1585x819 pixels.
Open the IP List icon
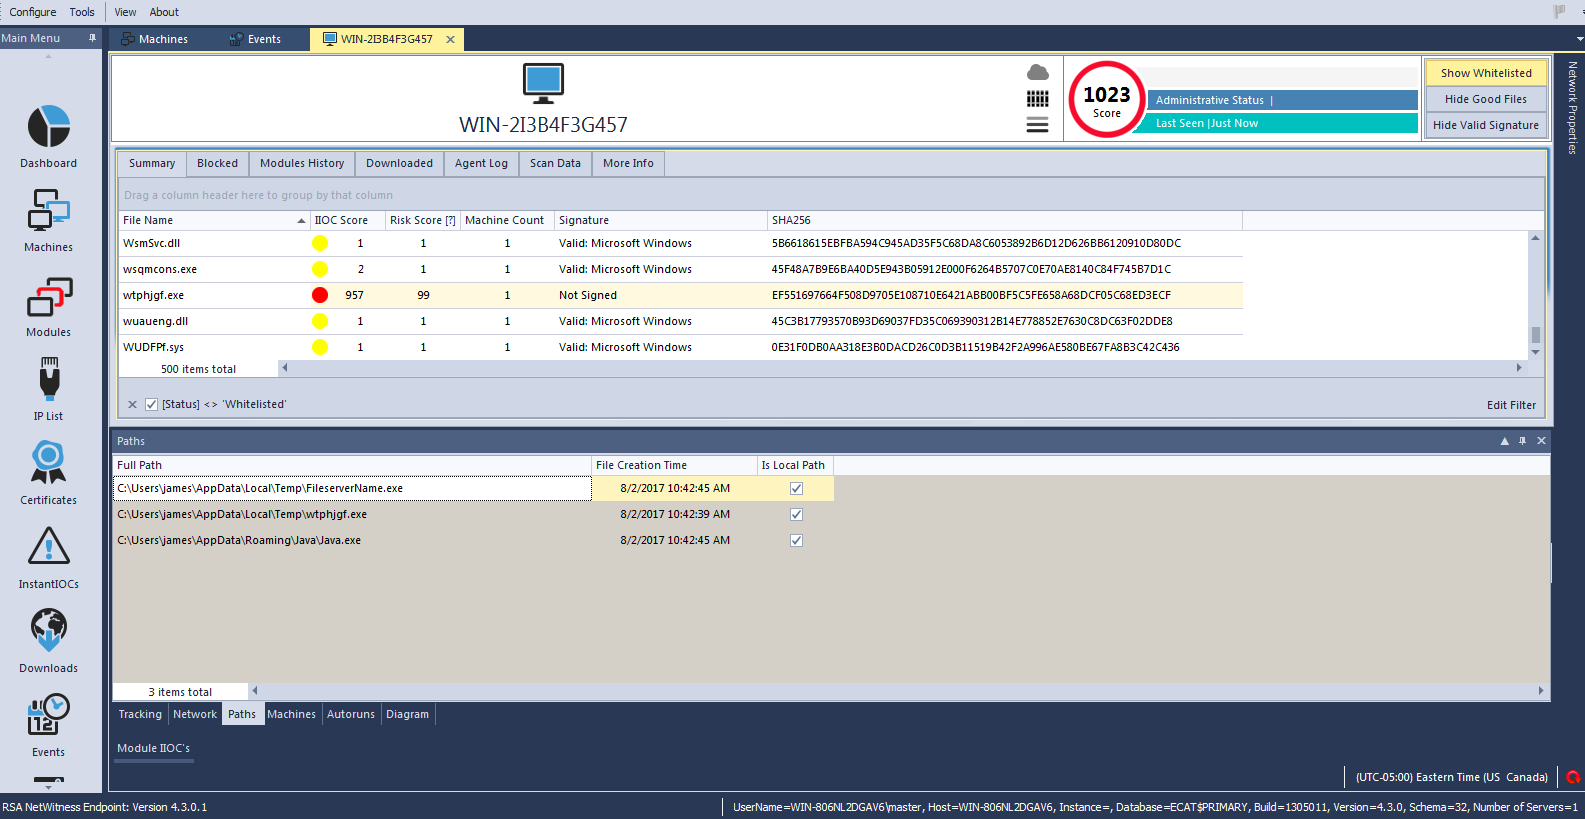pos(48,381)
